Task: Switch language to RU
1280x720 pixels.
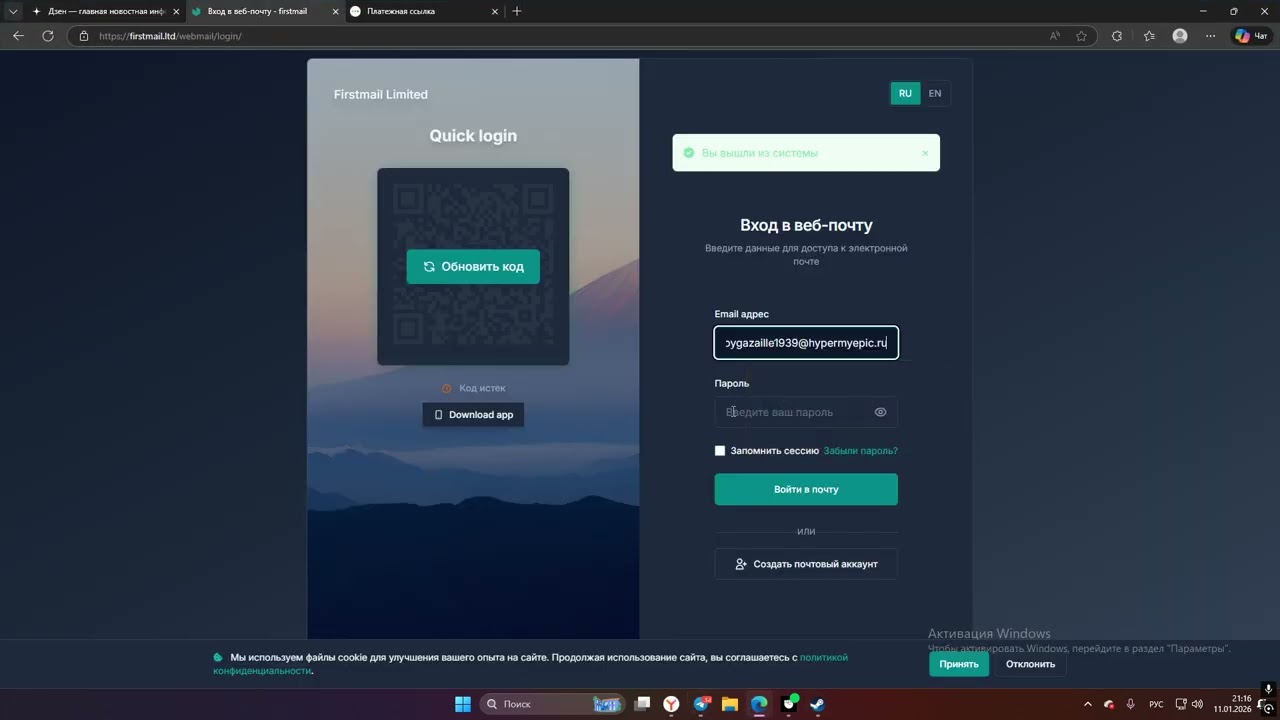Action: (x=905, y=93)
